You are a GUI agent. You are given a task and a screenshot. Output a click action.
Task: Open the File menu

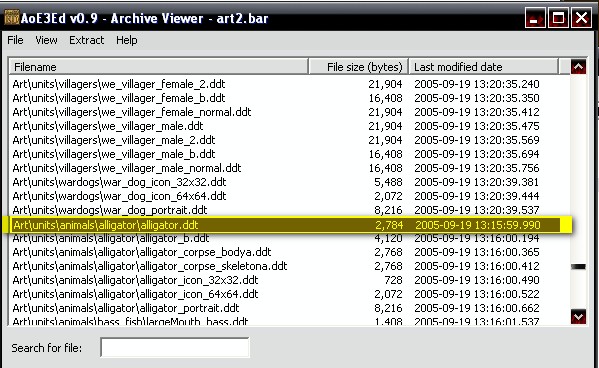15,40
